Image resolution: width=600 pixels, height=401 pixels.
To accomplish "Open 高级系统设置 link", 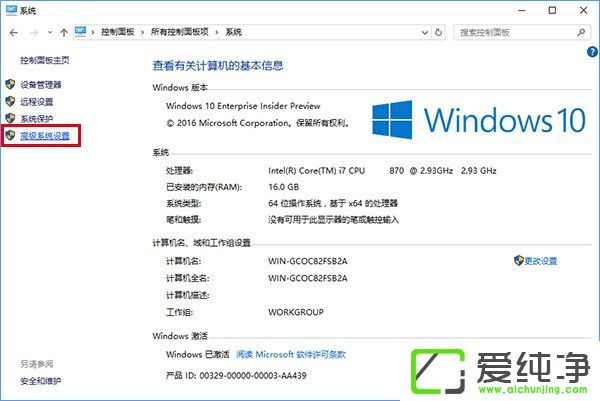I will [45, 136].
